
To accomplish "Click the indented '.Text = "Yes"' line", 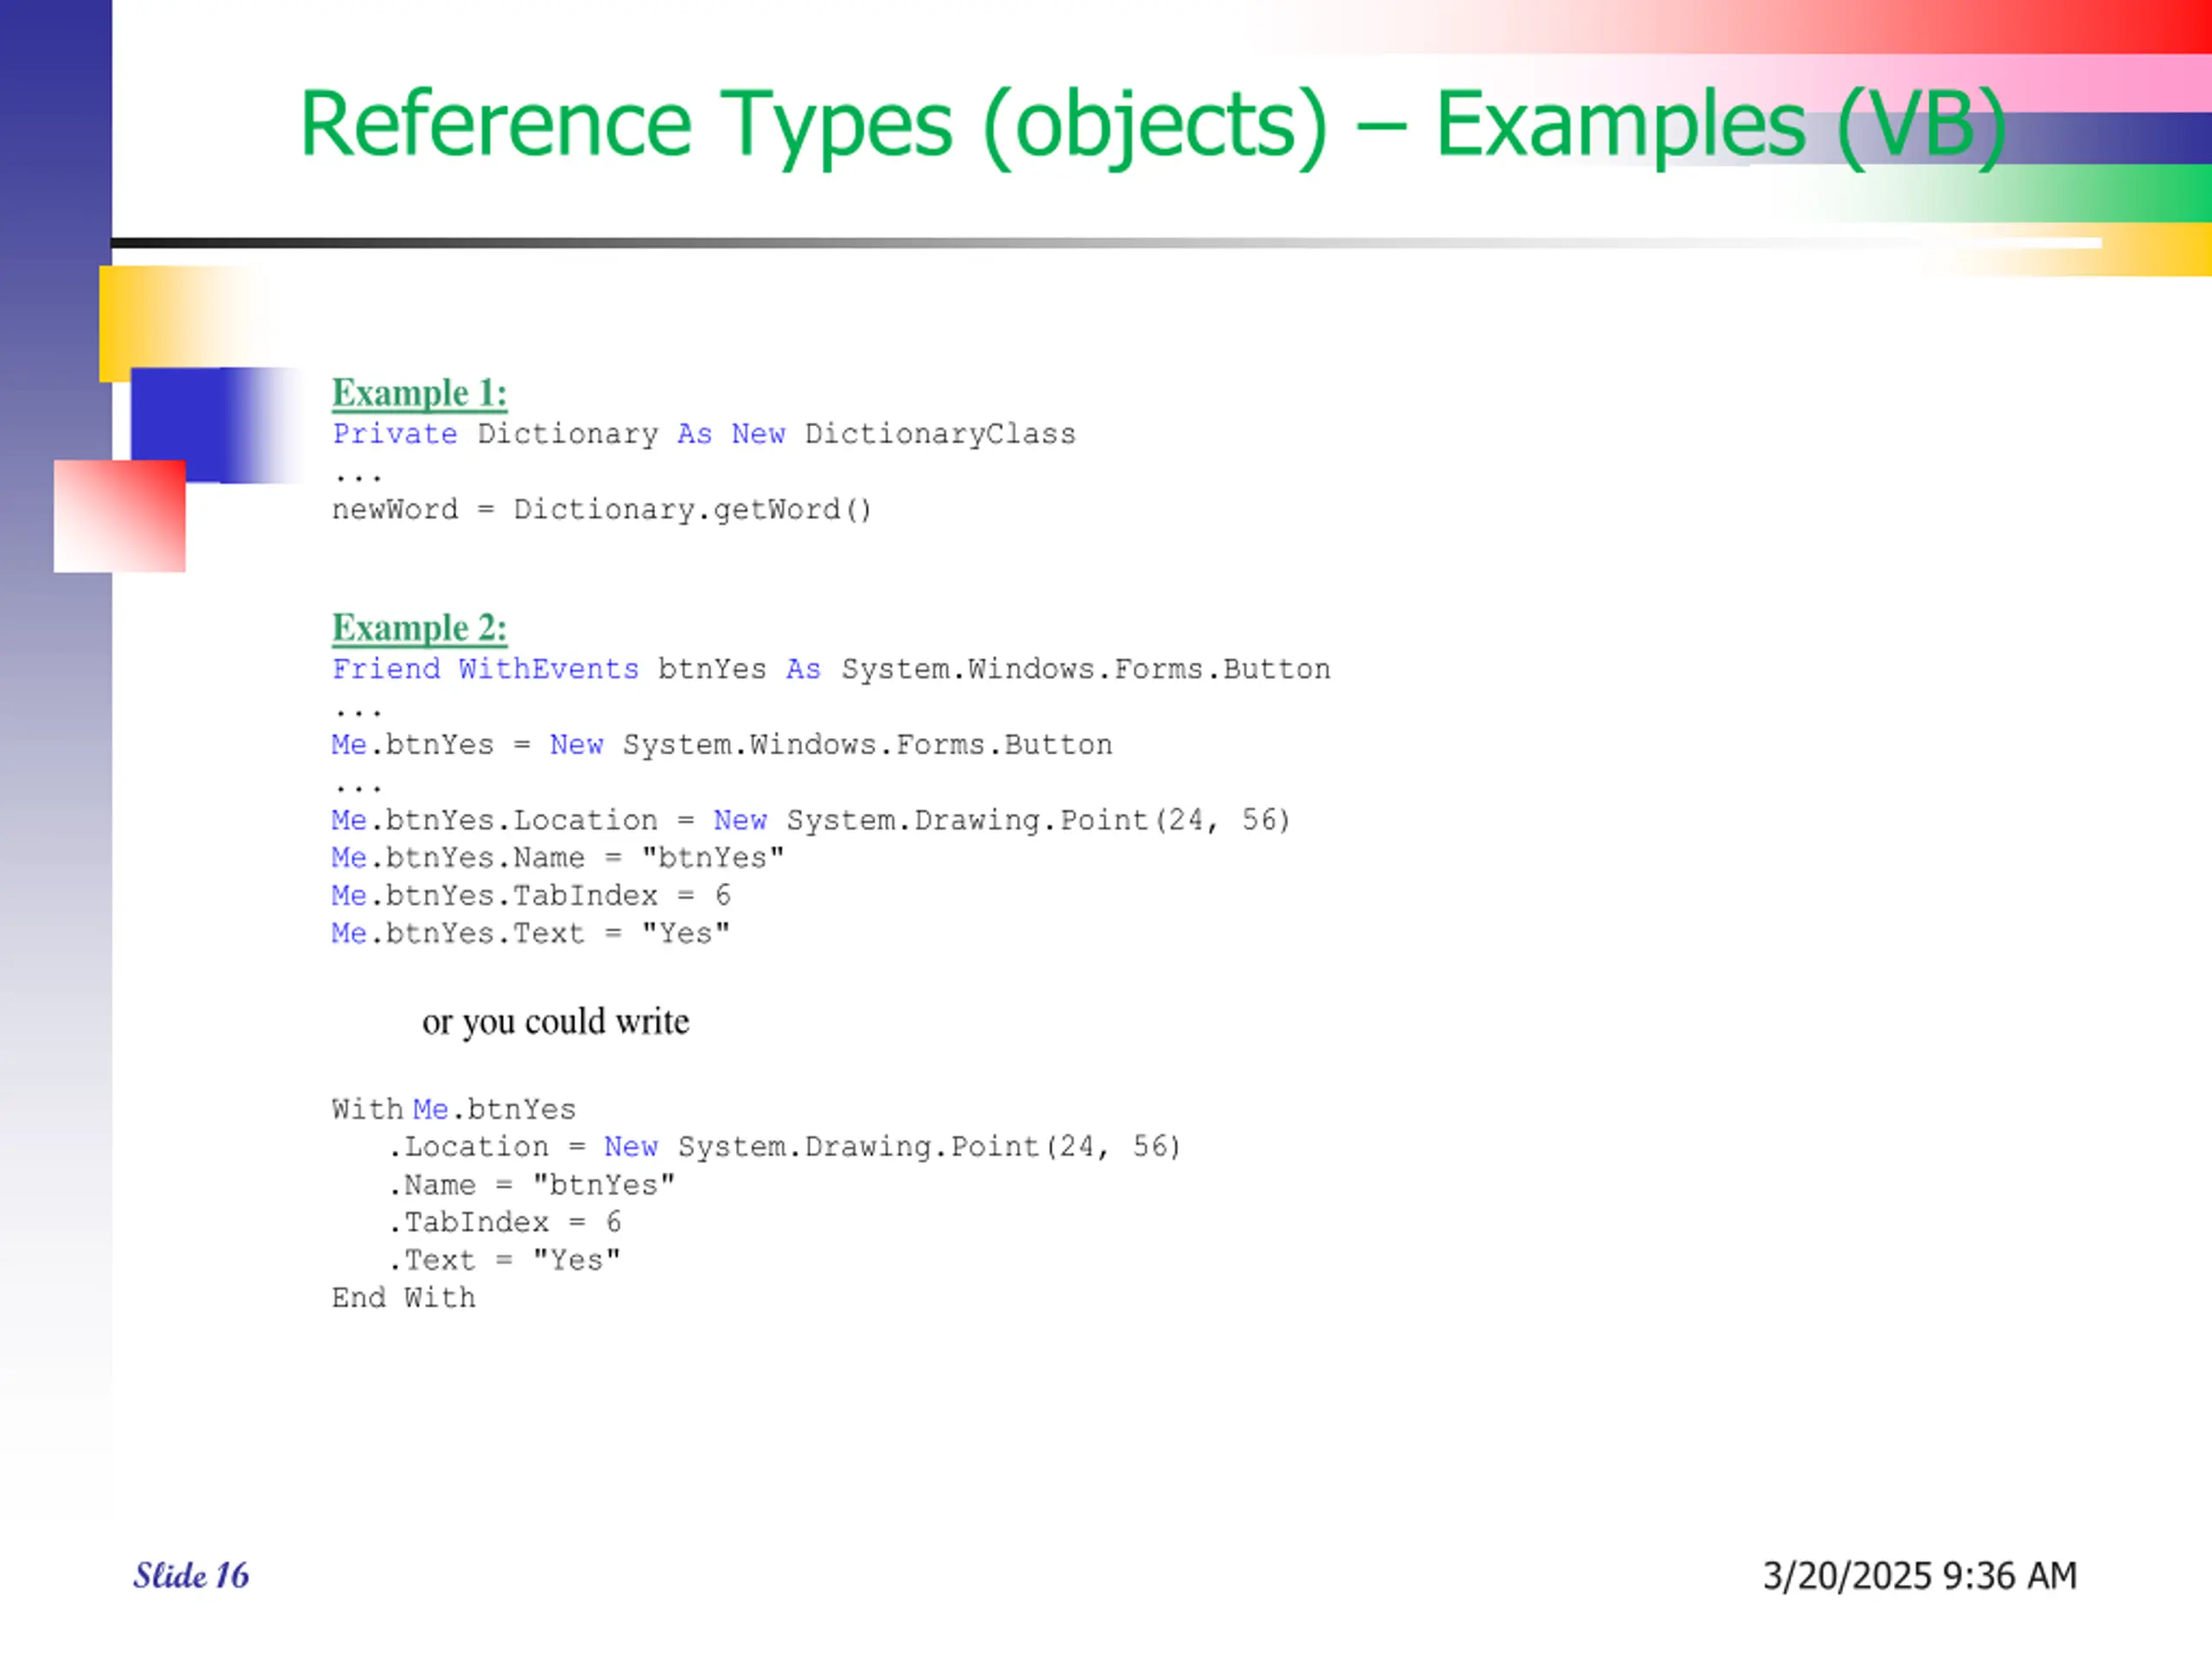I will point(505,1260).
